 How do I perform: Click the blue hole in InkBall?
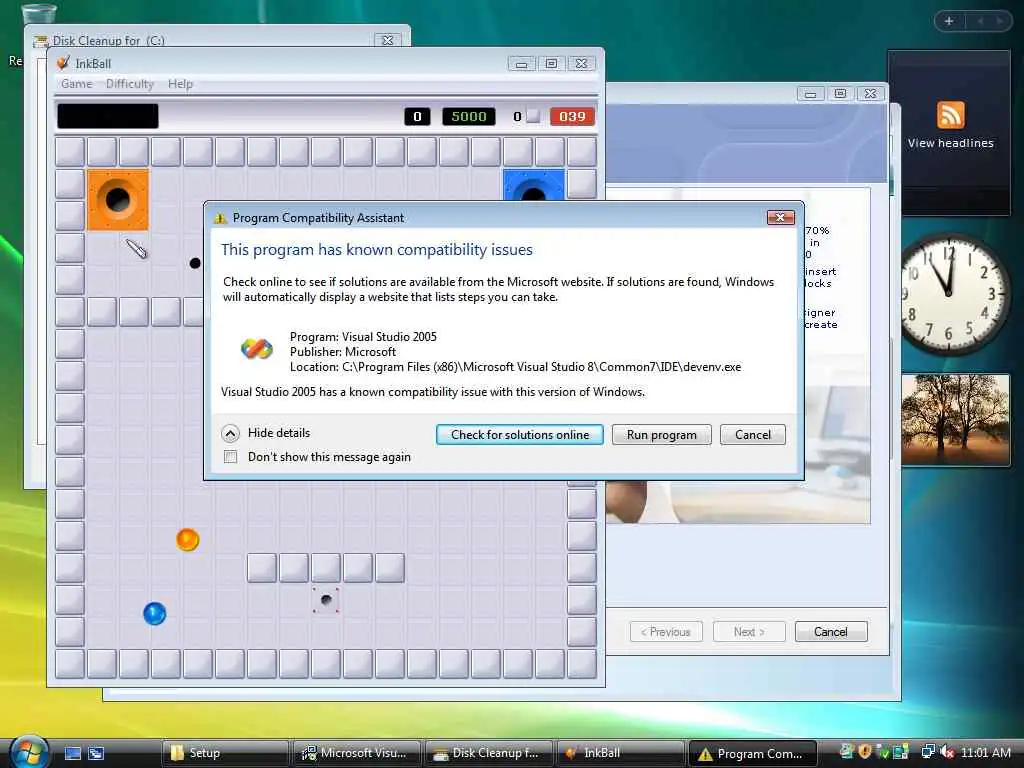tap(534, 185)
